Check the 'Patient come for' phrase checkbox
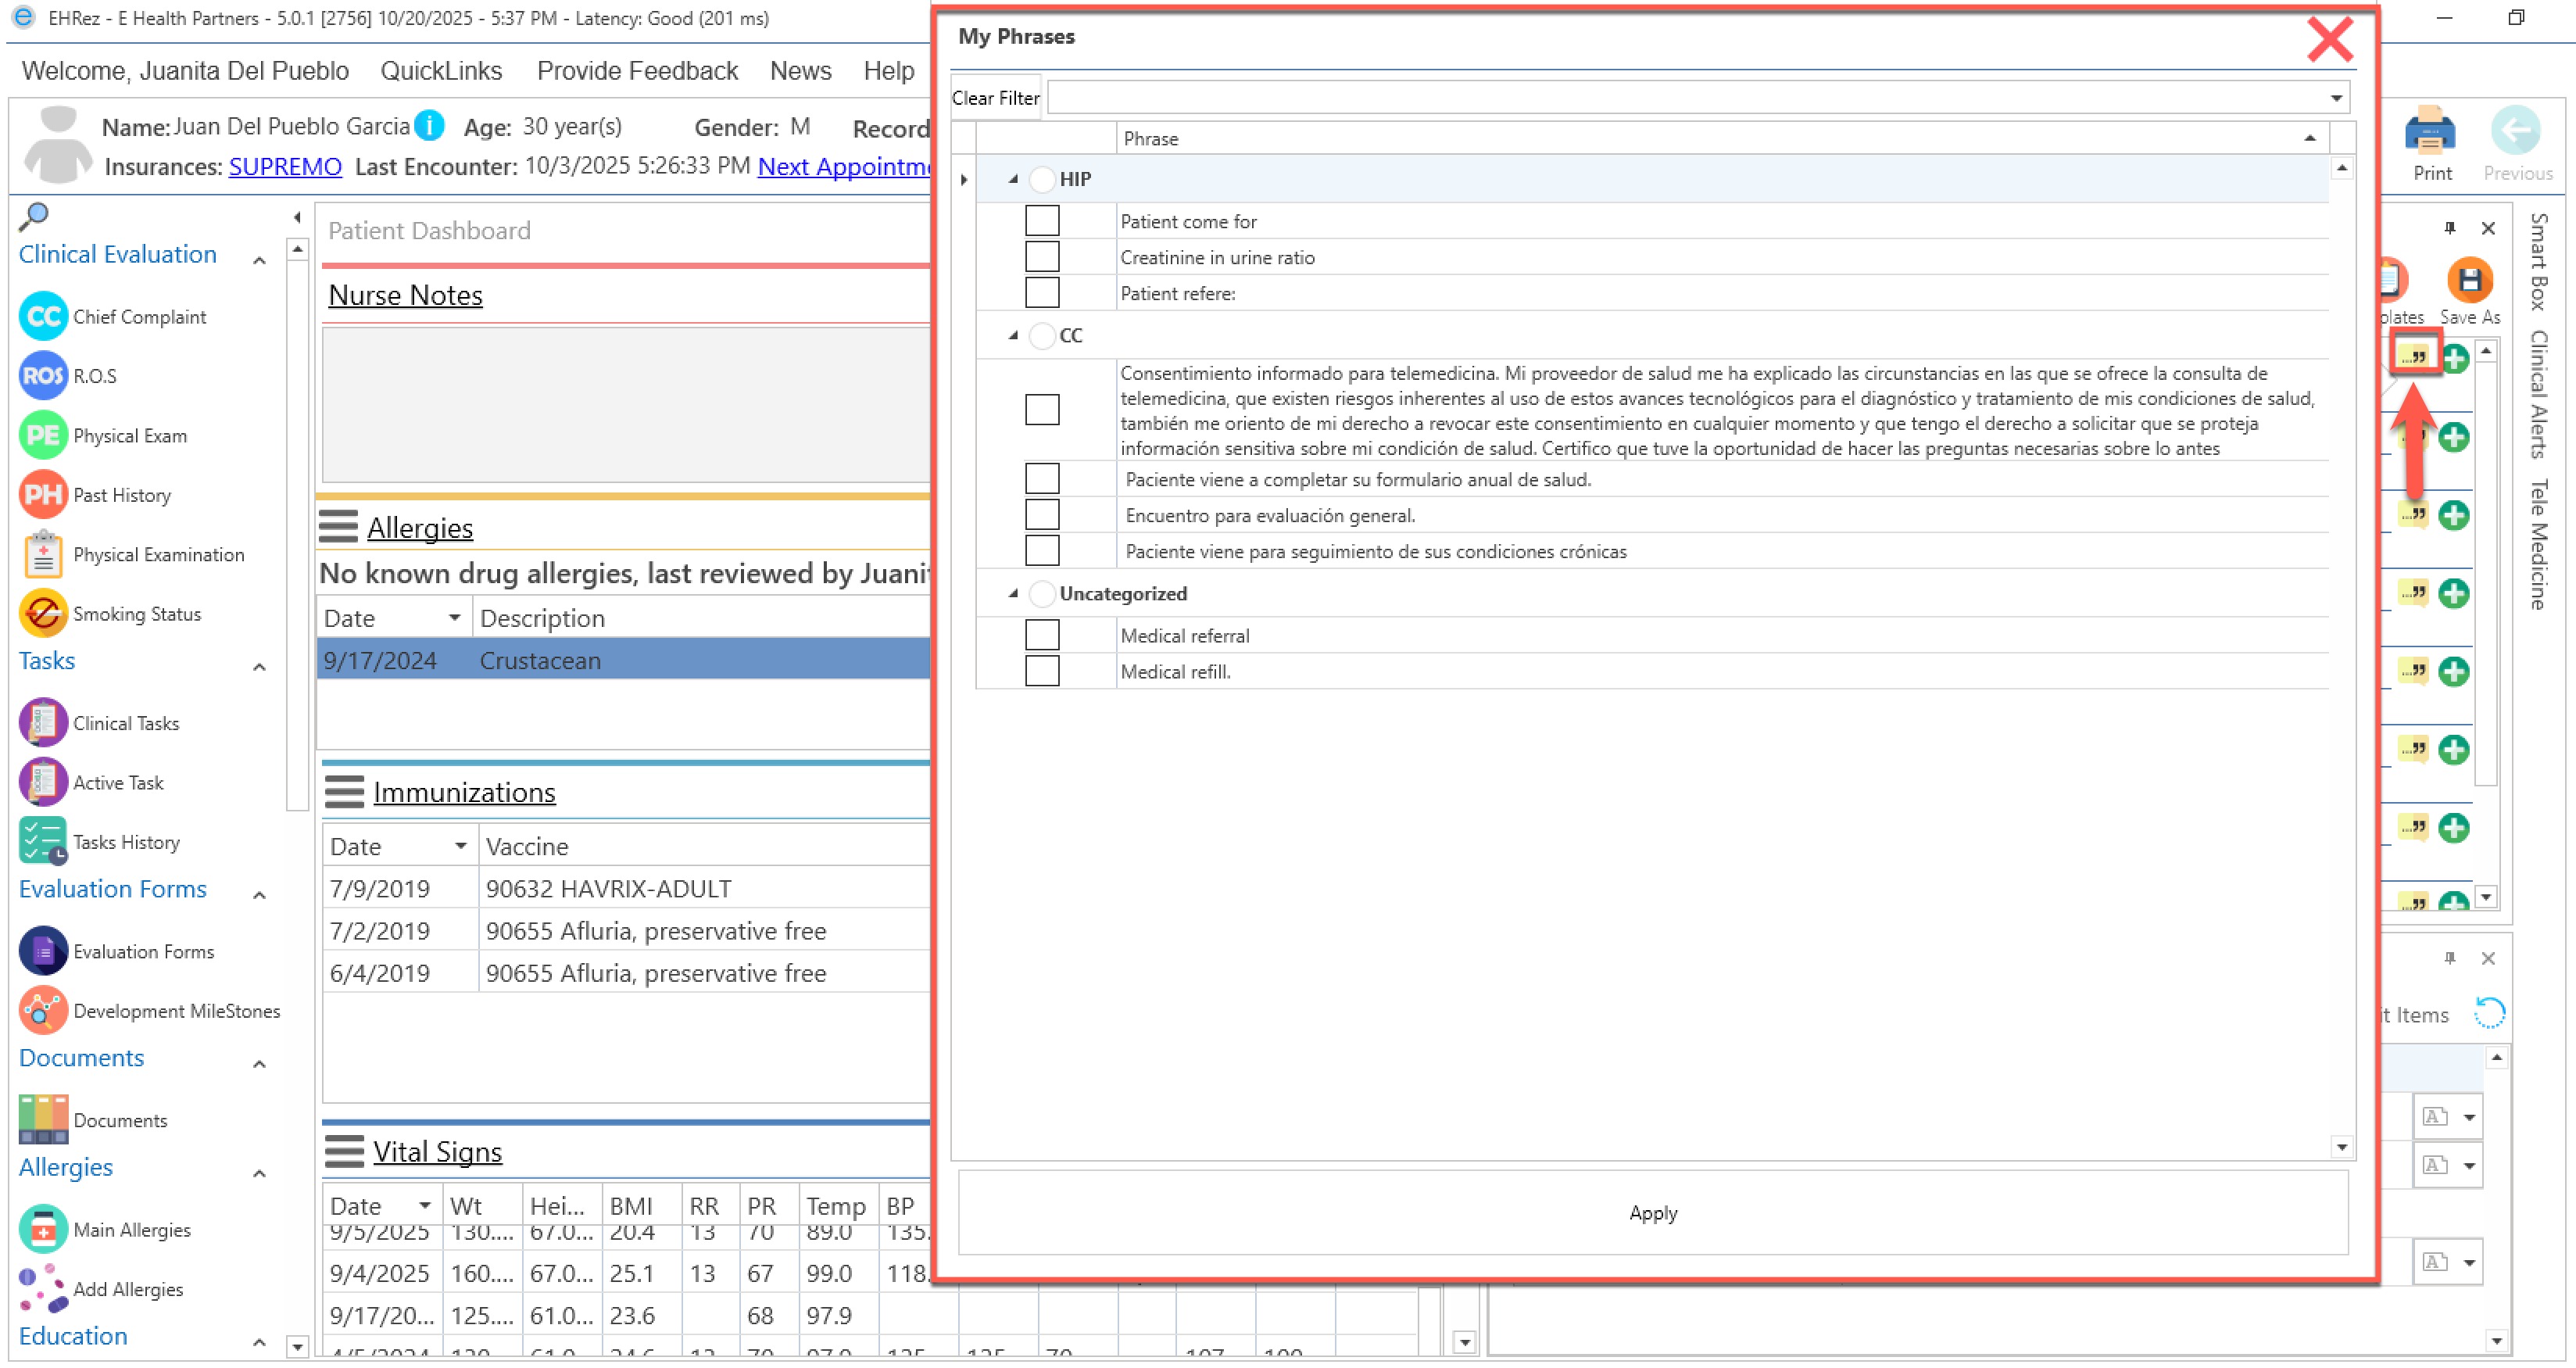The image size is (2576, 1368). (1042, 221)
